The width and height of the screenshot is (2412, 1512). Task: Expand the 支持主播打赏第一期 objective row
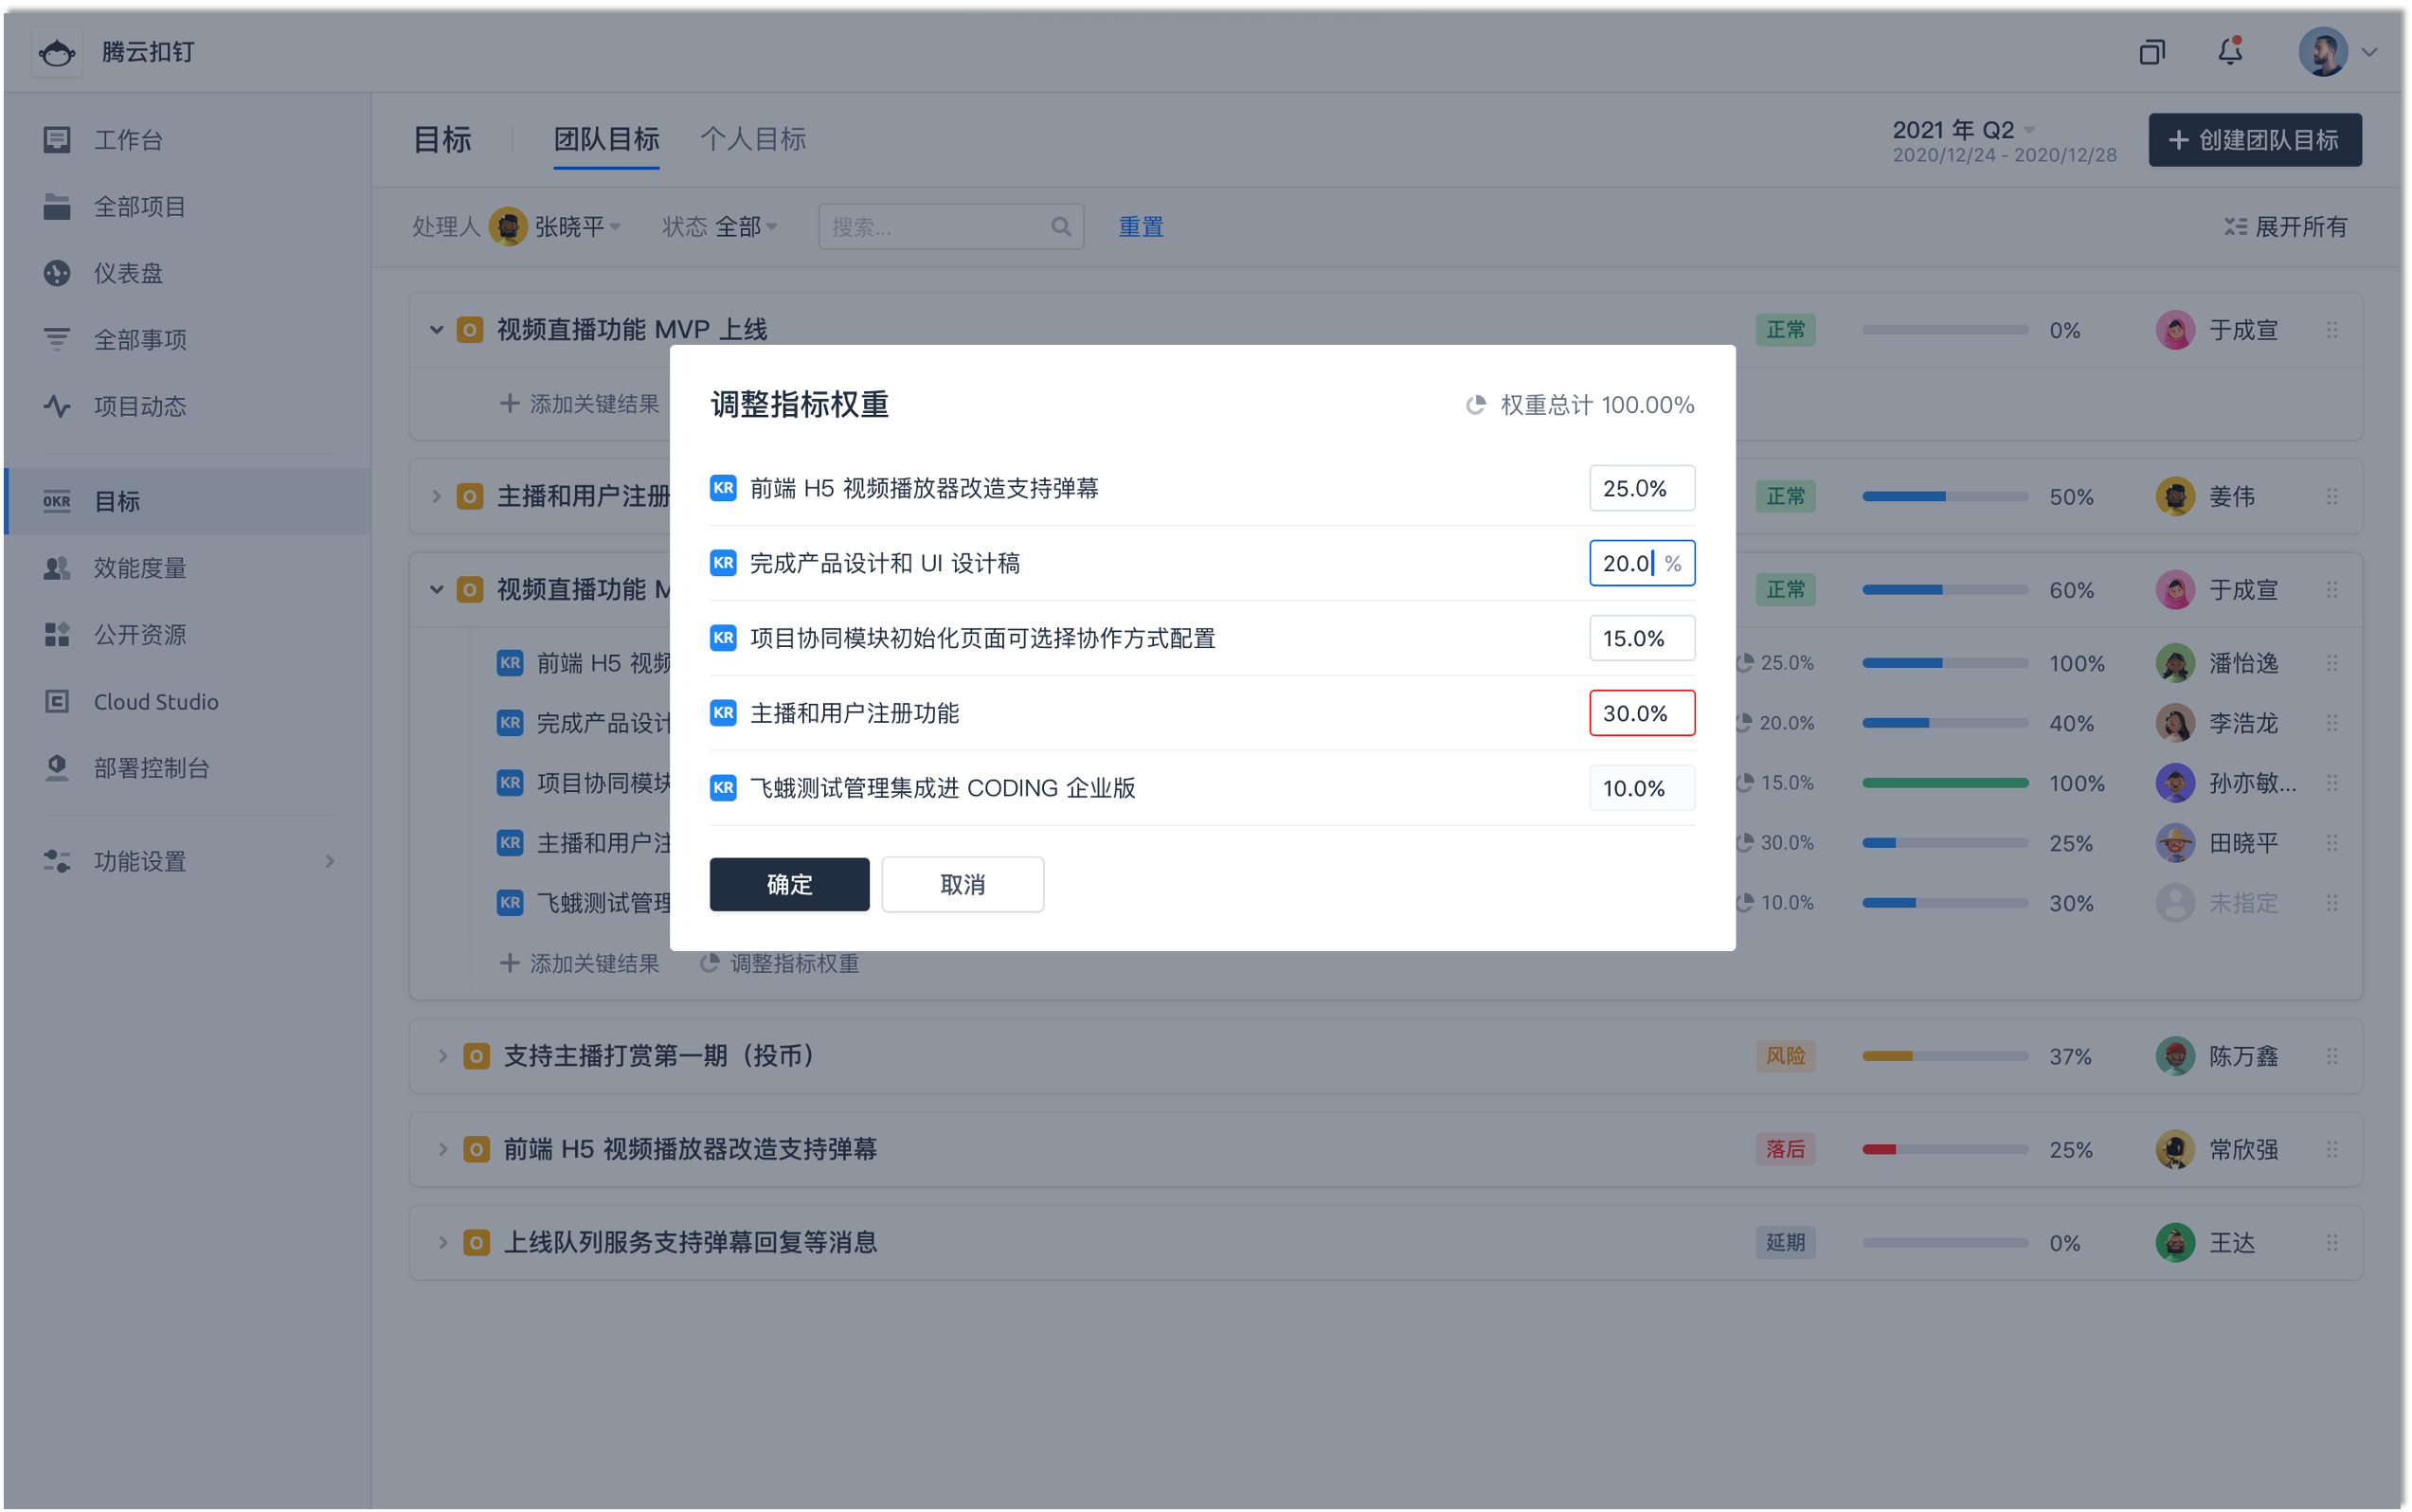pos(443,1055)
